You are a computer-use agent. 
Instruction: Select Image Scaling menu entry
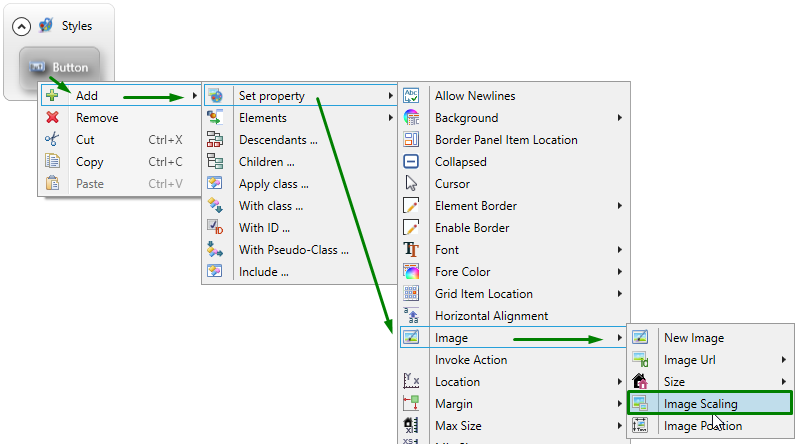(700, 404)
